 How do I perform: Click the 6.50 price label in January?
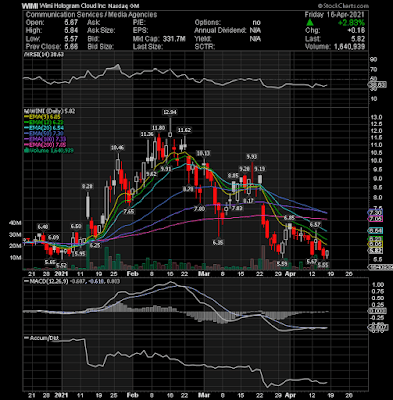(76, 226)
